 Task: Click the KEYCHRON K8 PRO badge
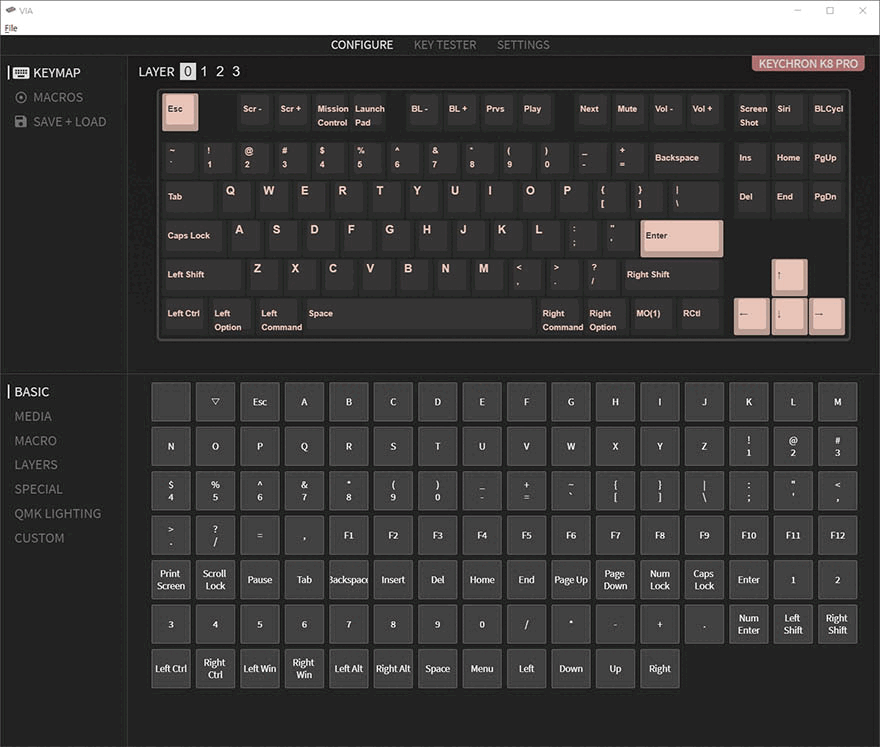click(x=808, y=63)
